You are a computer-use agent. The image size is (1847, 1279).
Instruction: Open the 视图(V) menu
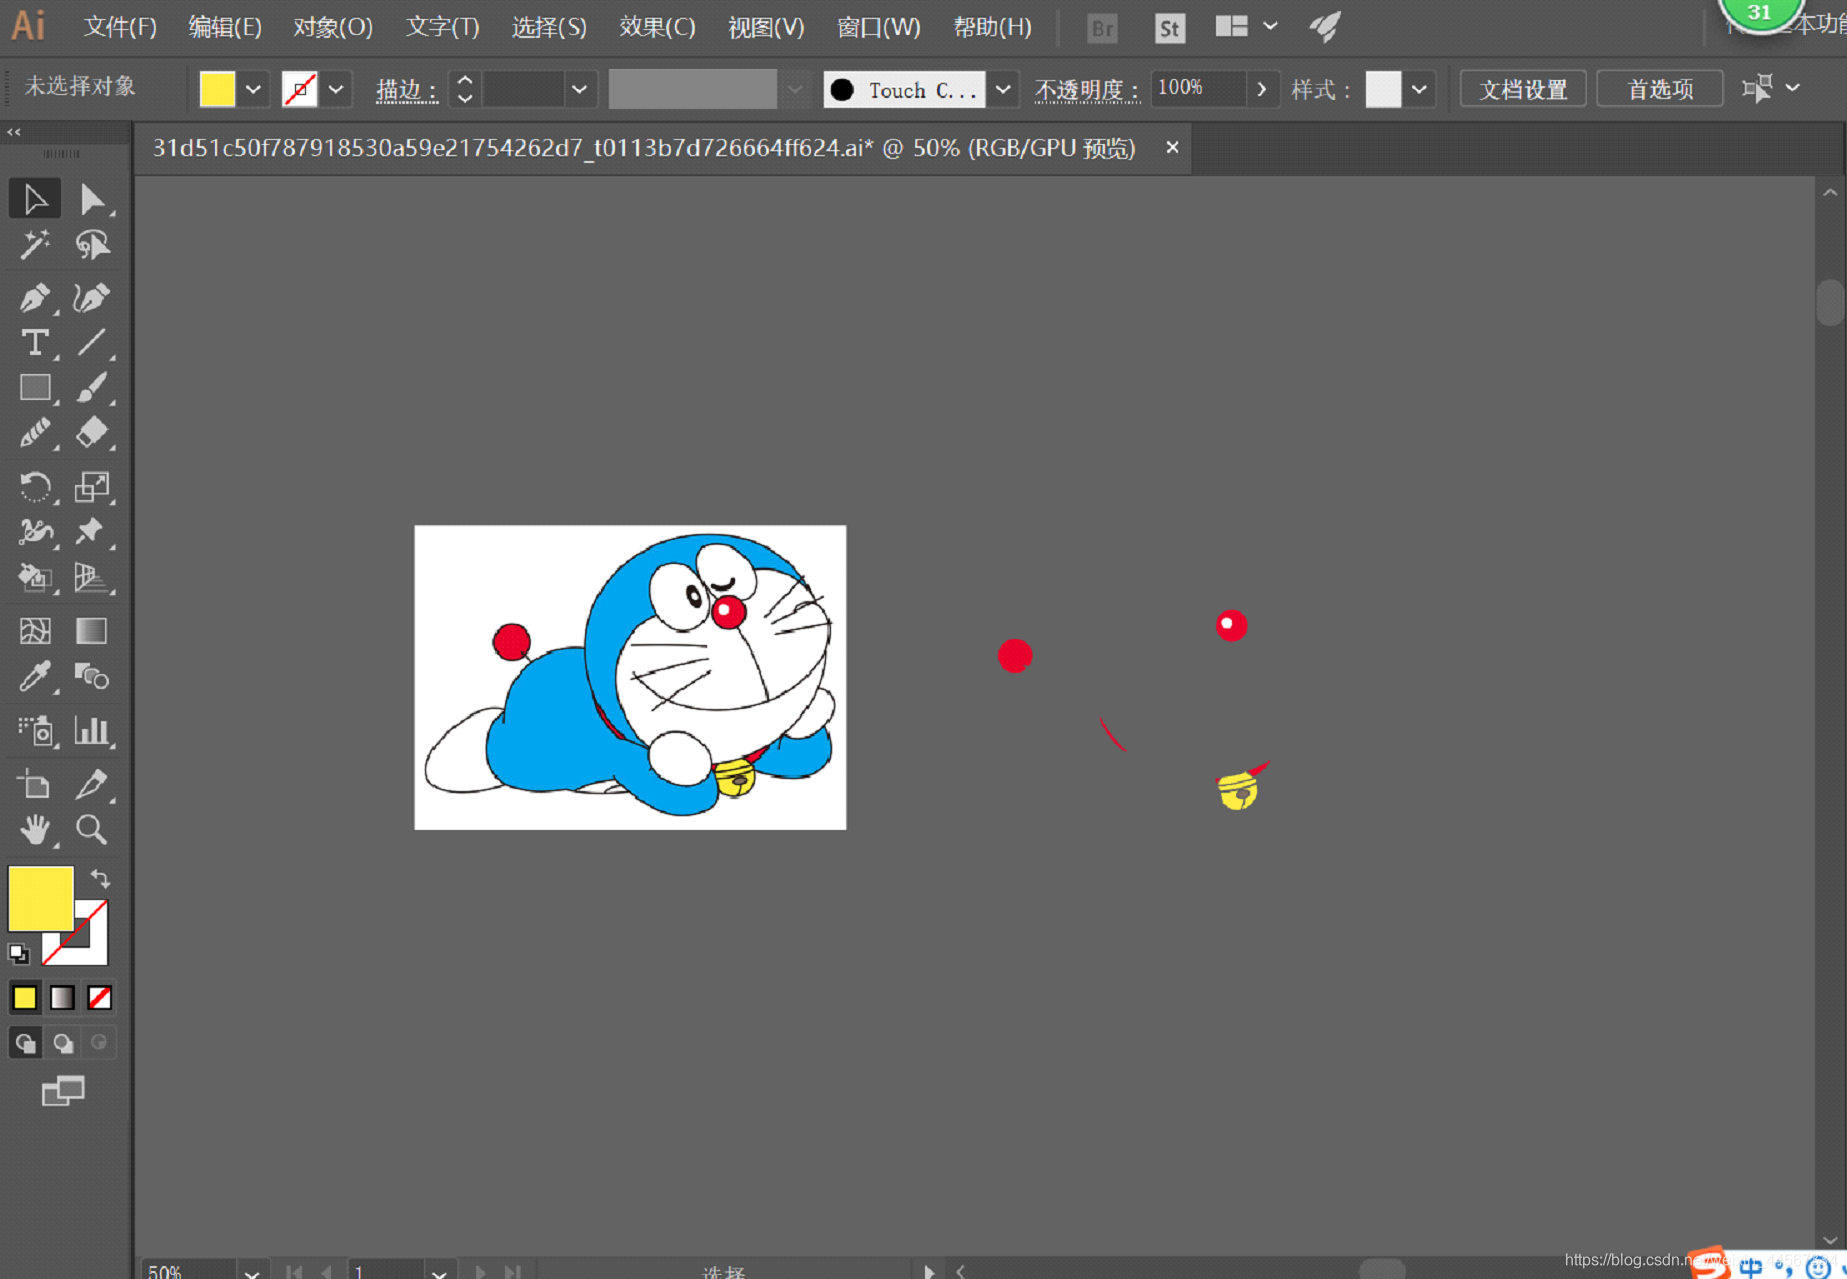click(x=766, y=27)
